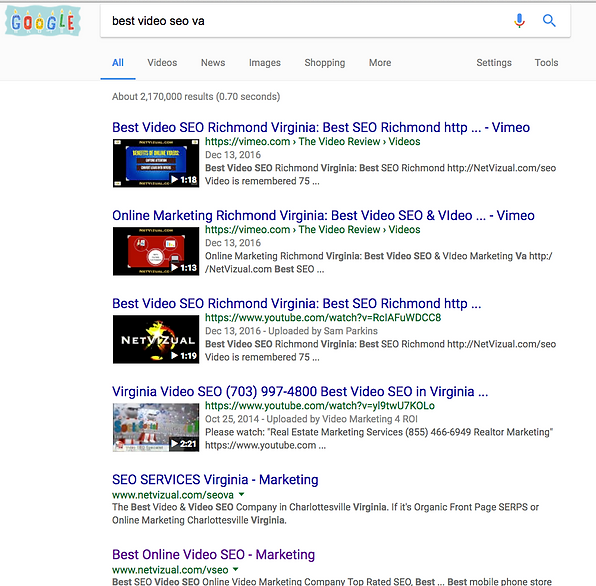Switch to the Videos tab

tap(162, 63)
